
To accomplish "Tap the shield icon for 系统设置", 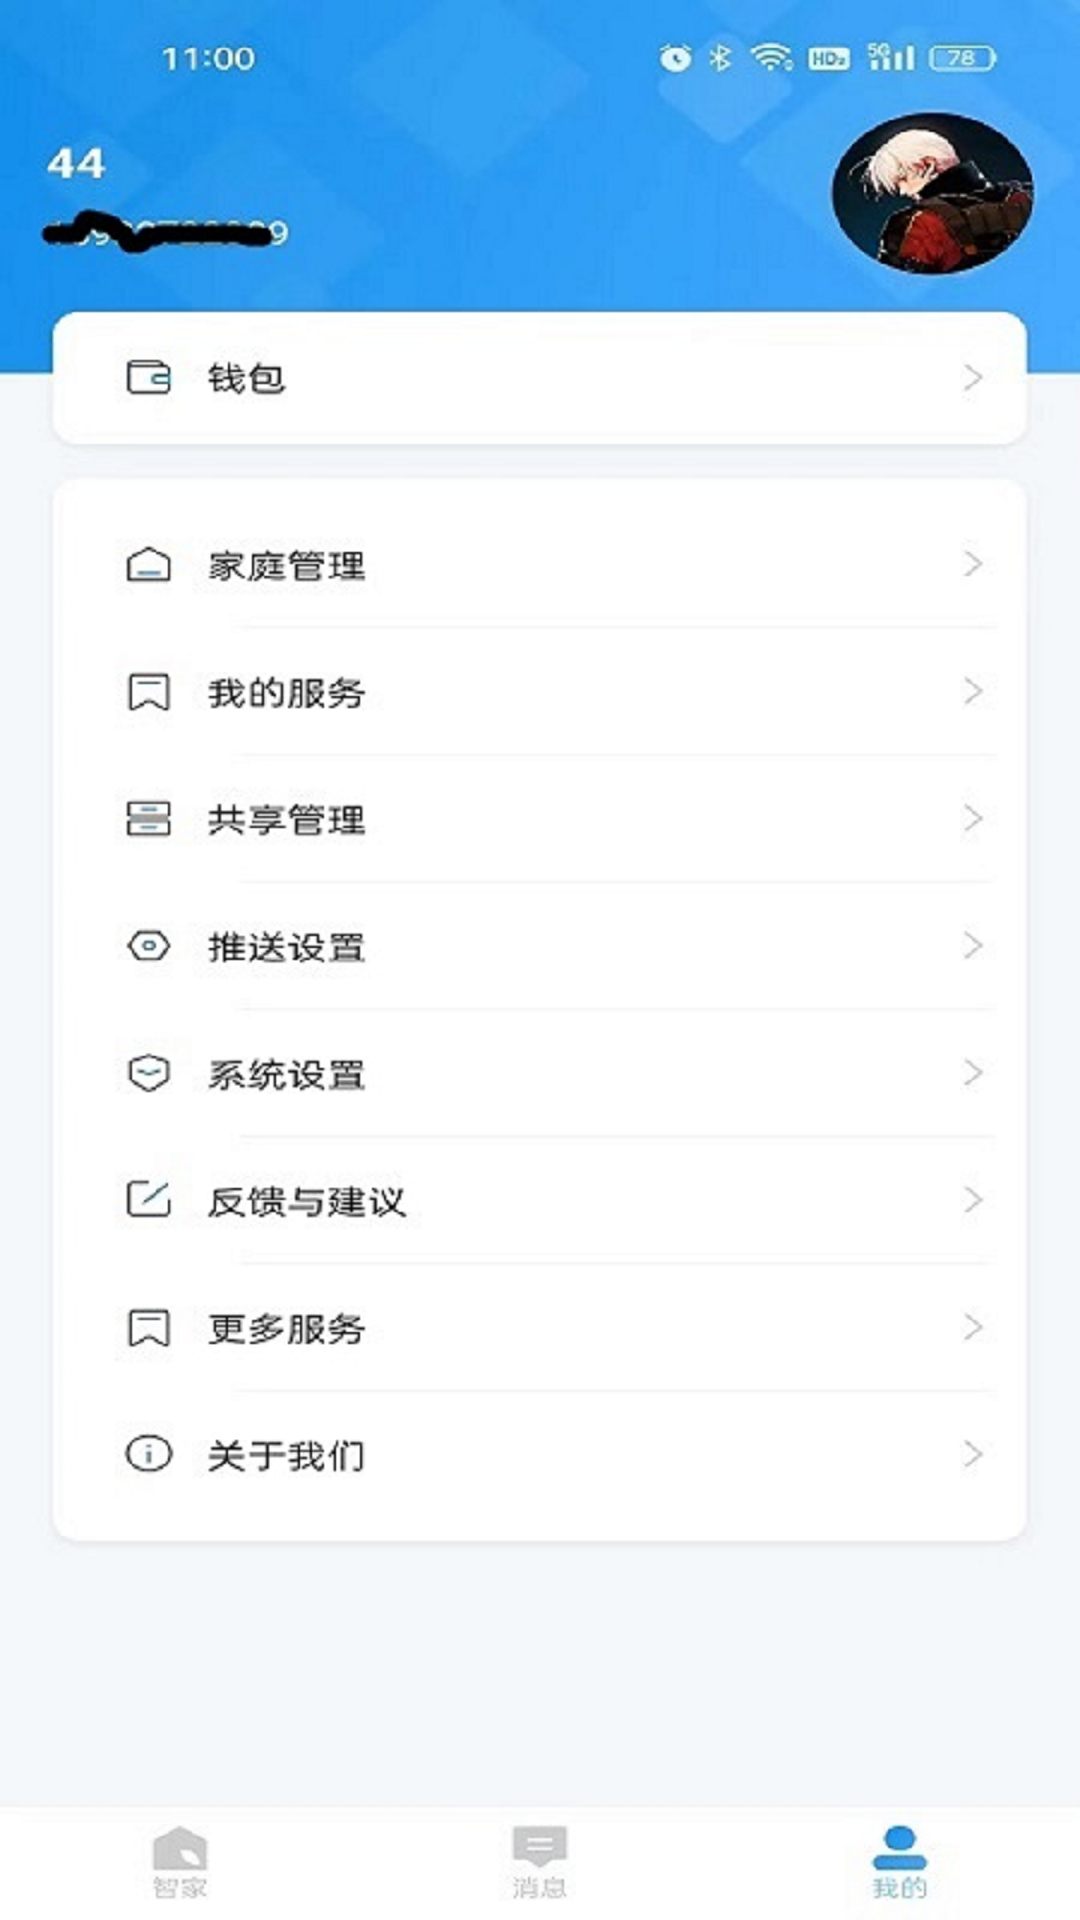I will (148, 1073).
